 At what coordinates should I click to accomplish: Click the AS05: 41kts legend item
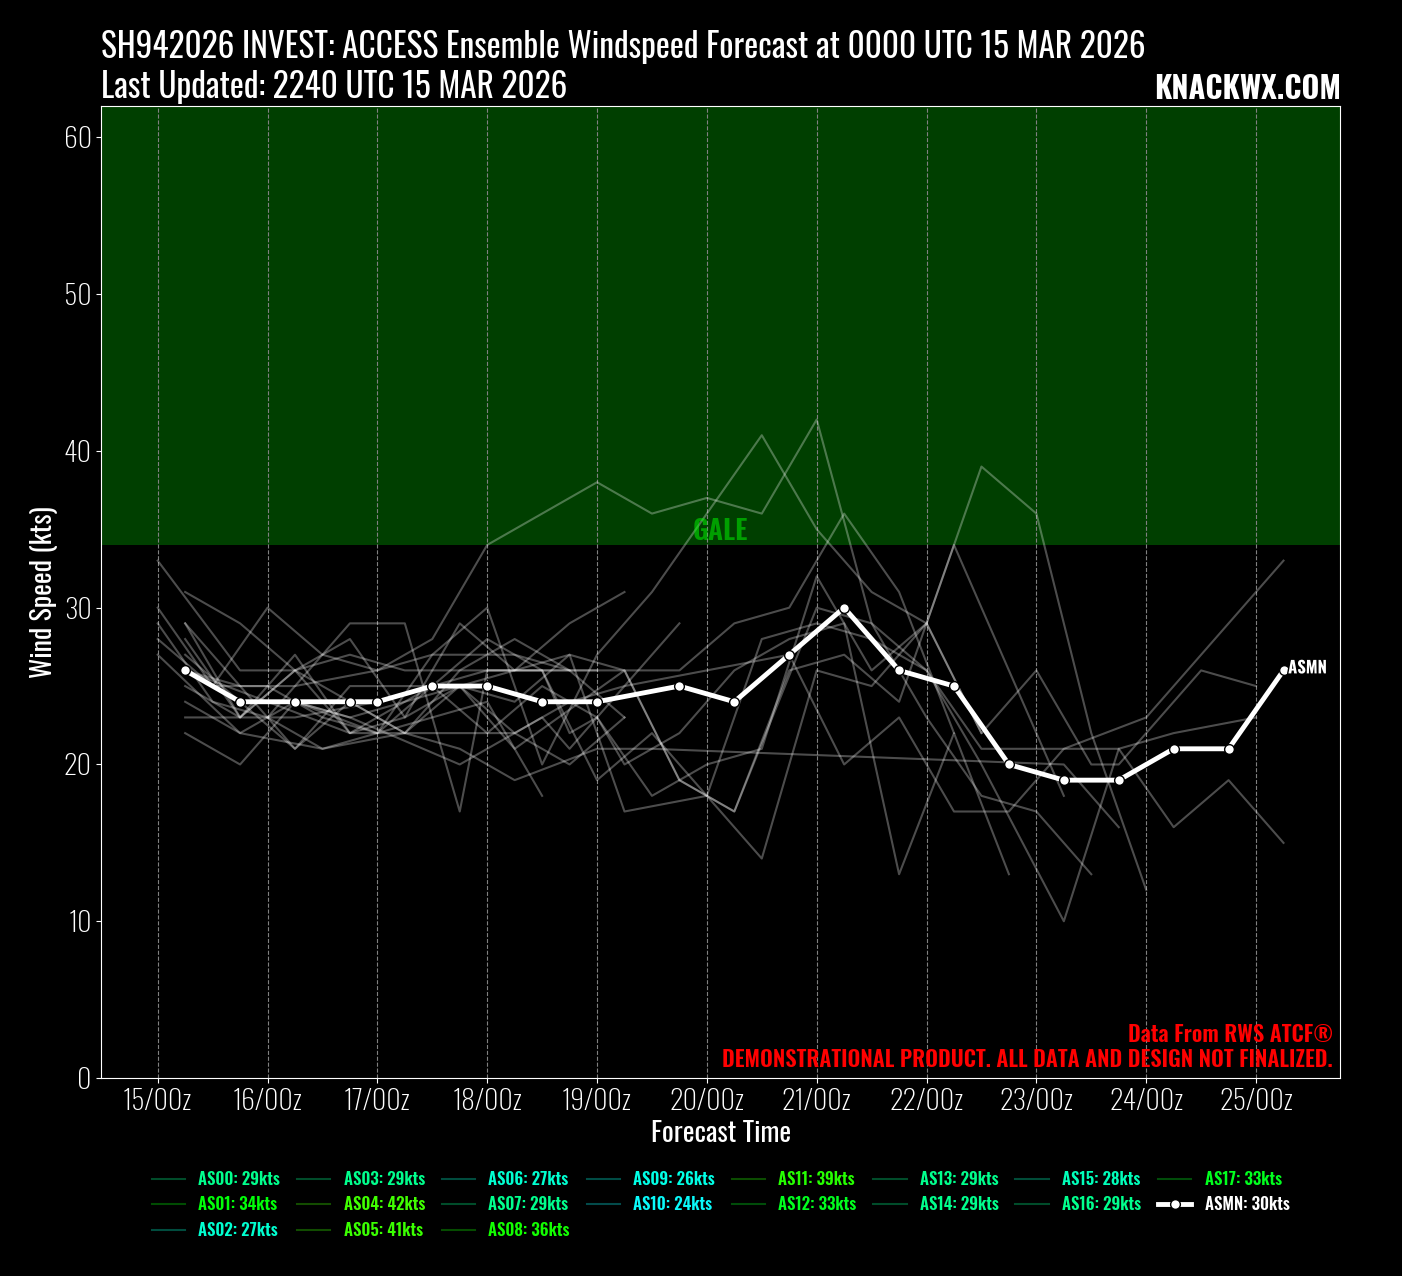(384, 1230)
